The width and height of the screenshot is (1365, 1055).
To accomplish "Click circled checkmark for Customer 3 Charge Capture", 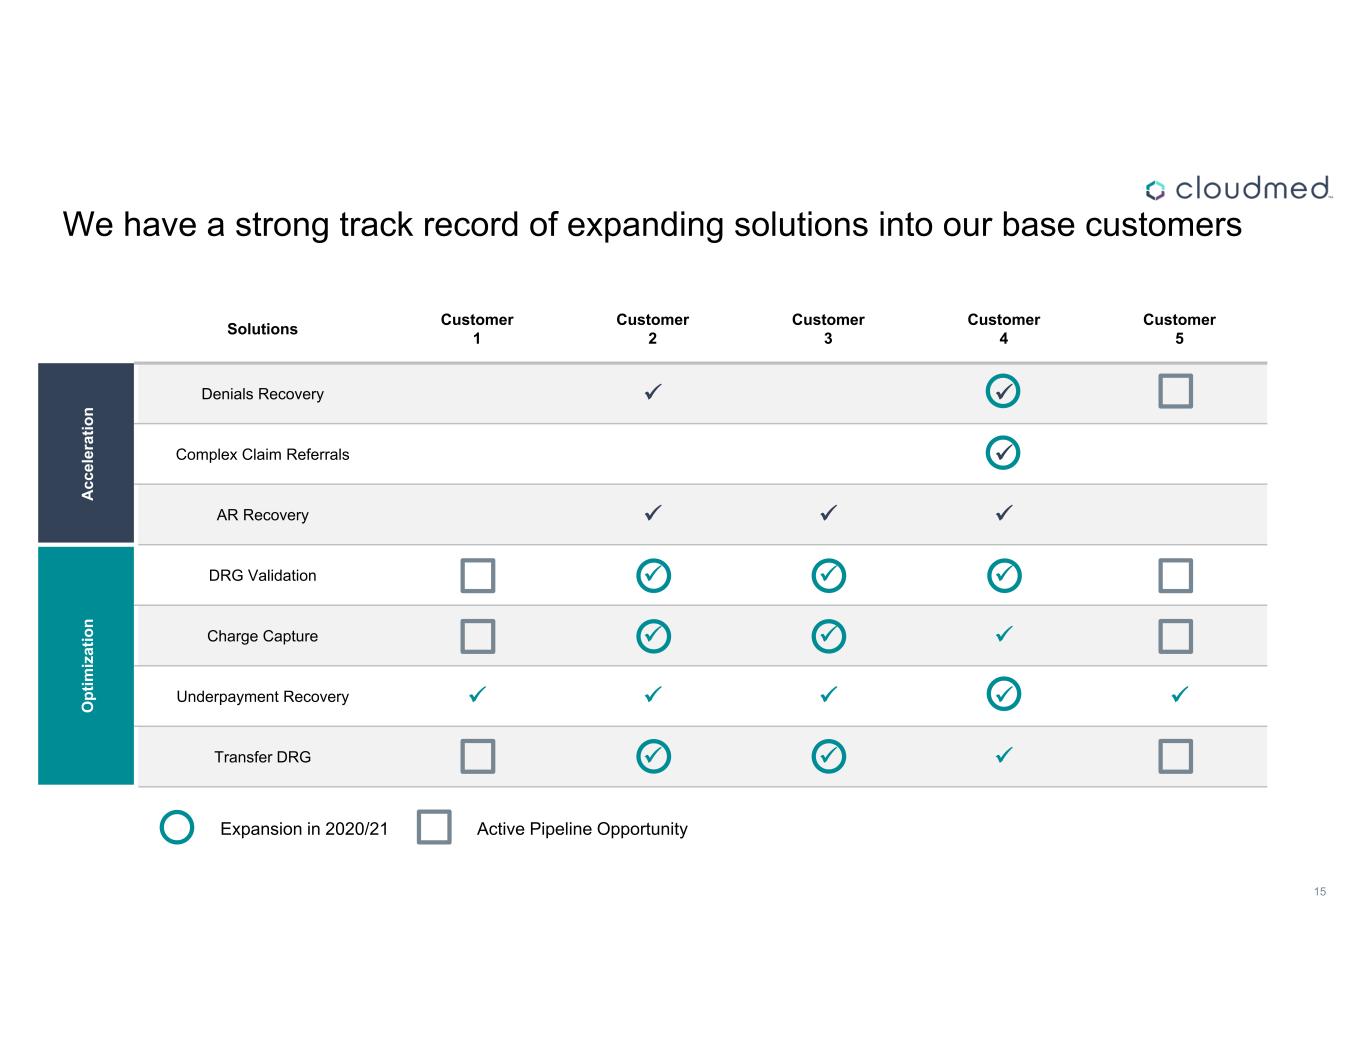I will [828, 636].
